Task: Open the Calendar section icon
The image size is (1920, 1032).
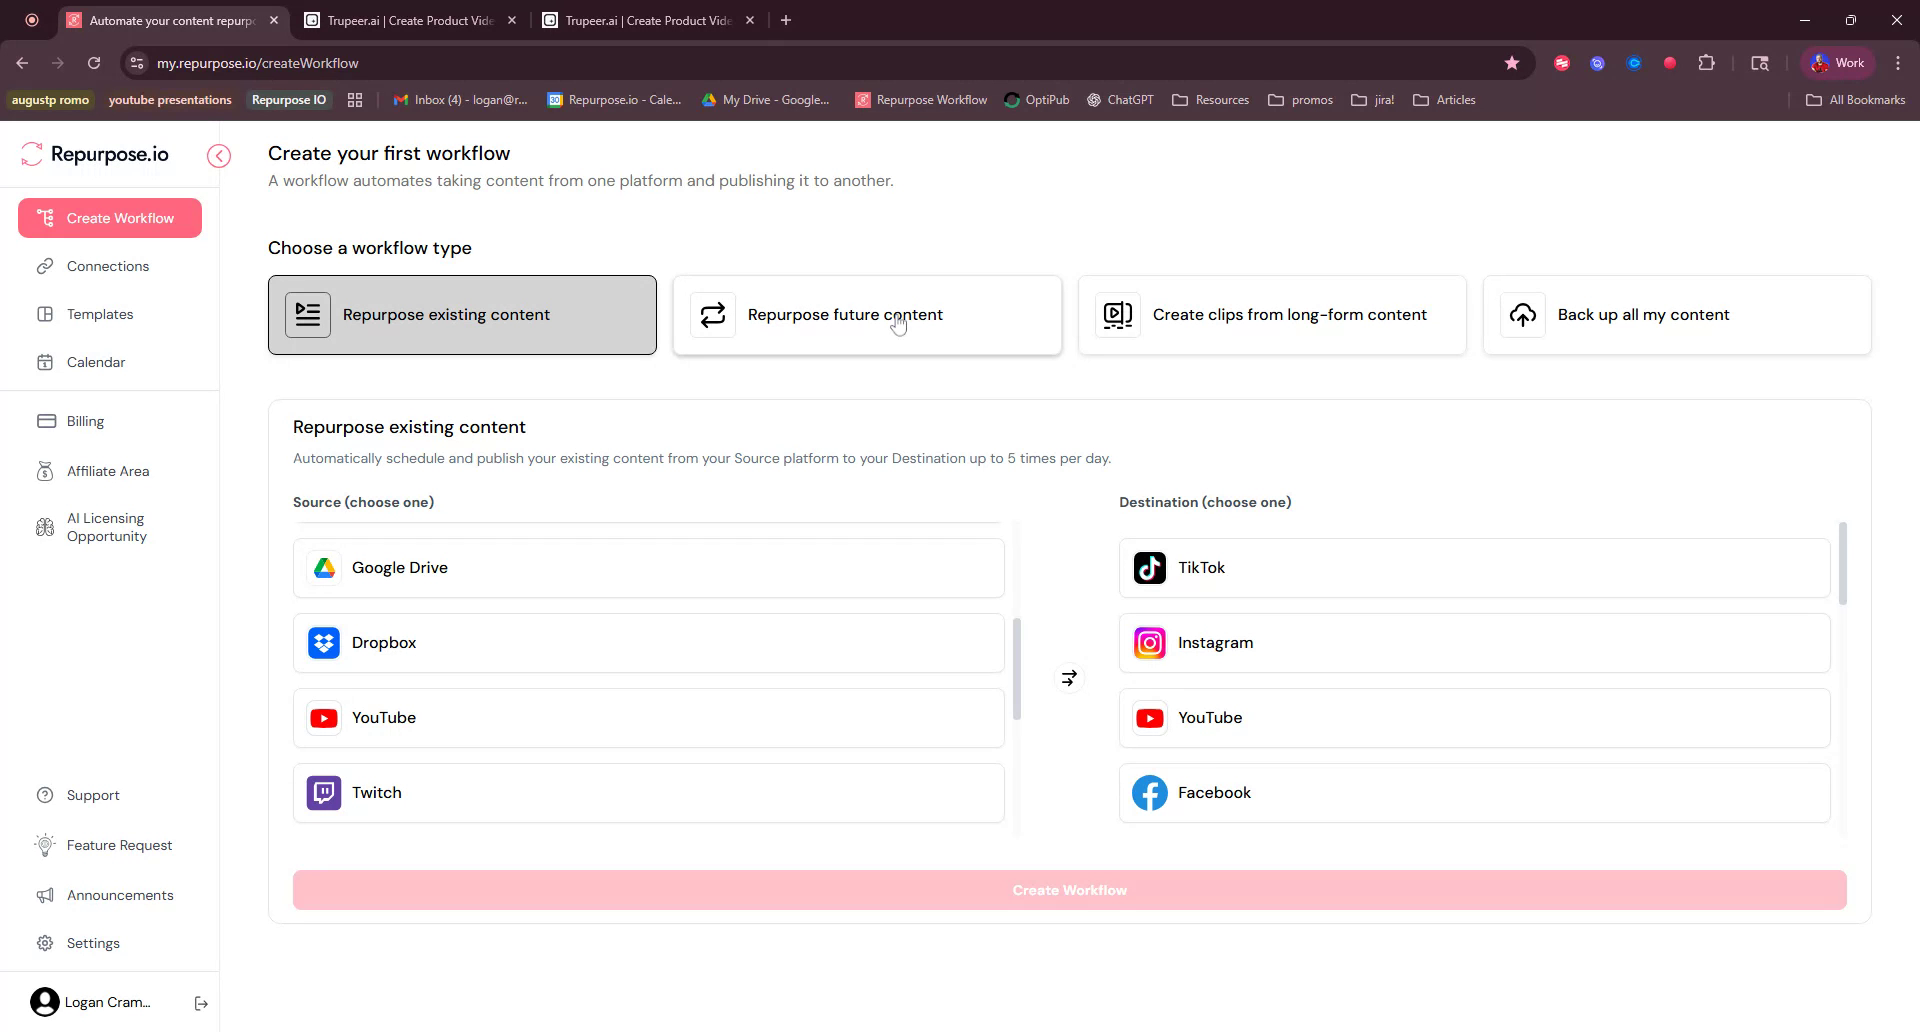Action: click(x=46, y=362)
